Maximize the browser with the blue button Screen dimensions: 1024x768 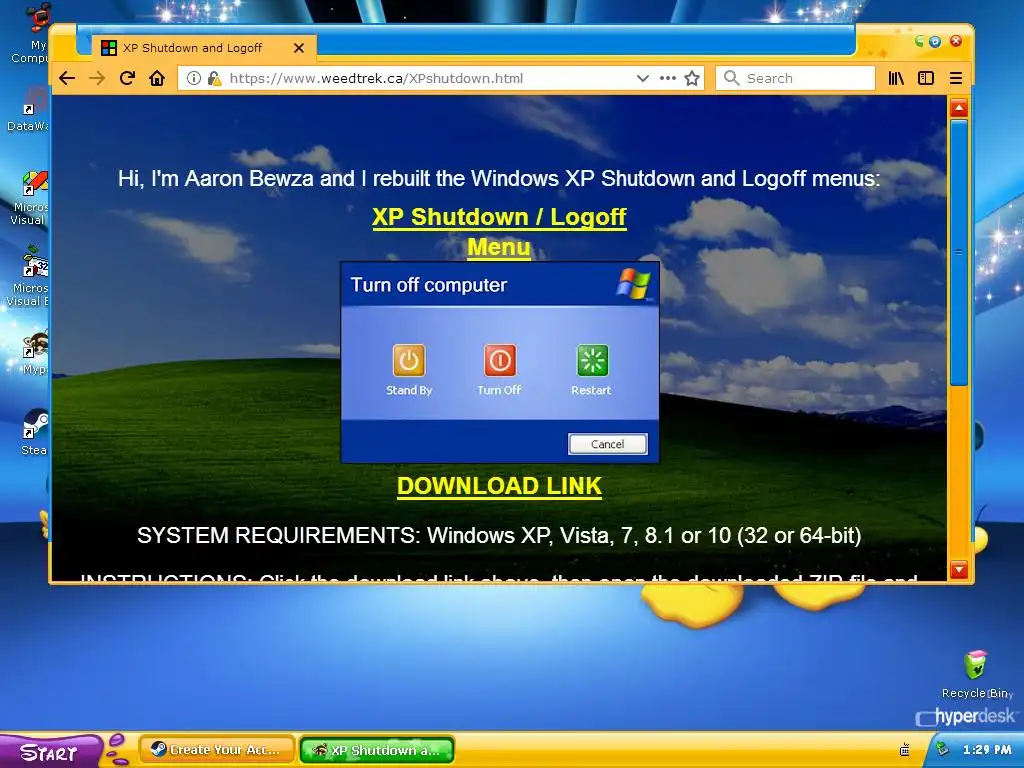tap(935, 41)
